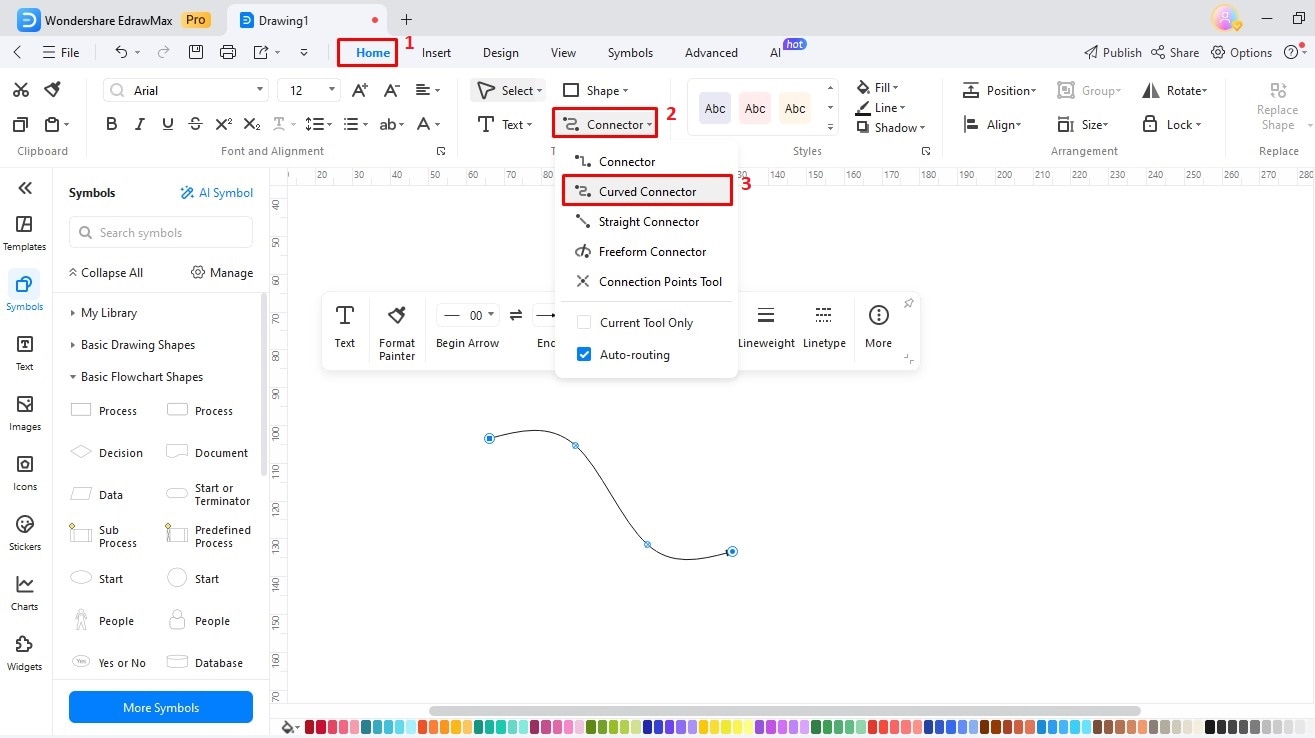Click the Manage button
The image size is (1315, 738).
tap(222, 273)
